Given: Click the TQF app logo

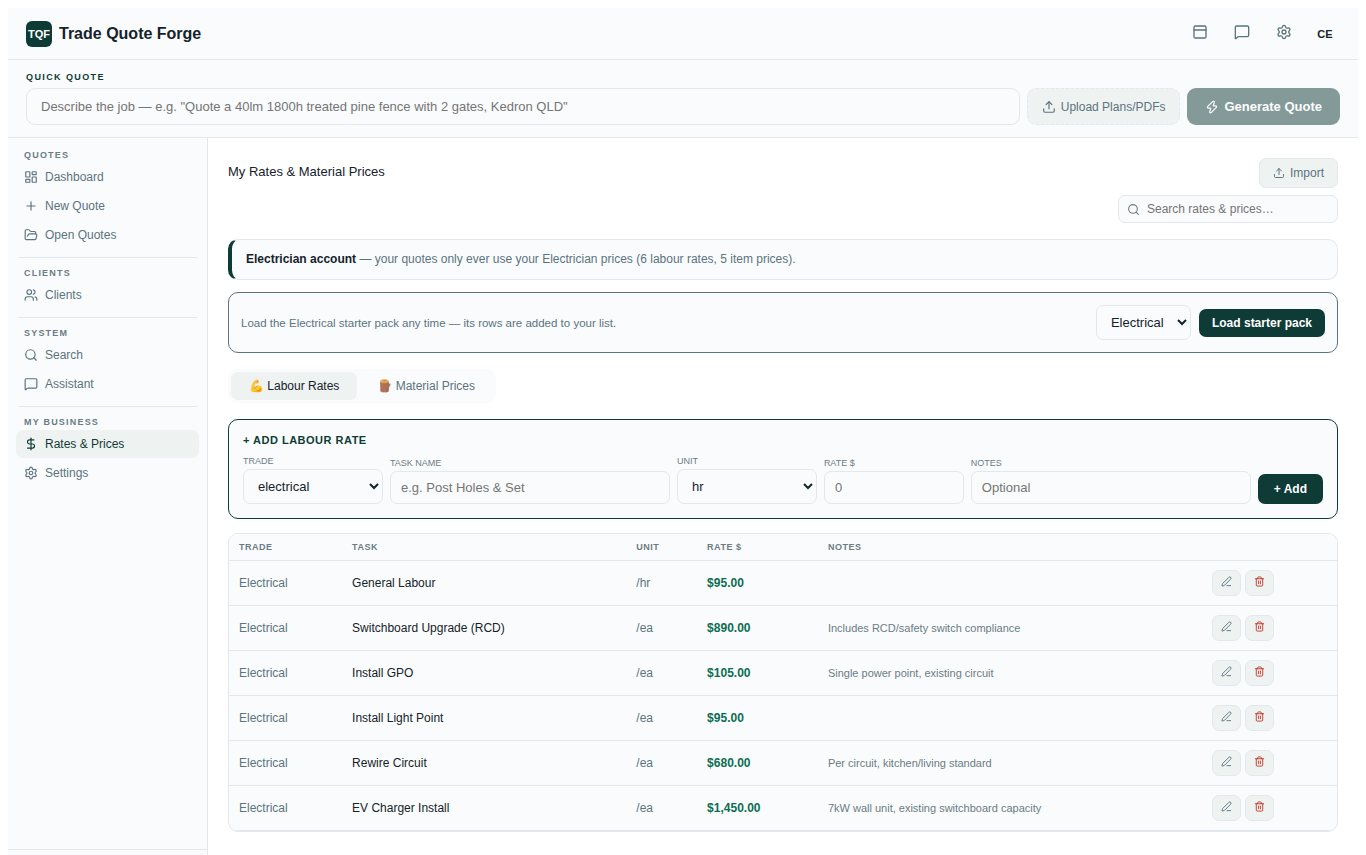Looking at the screenshot, I should [39, 34].
